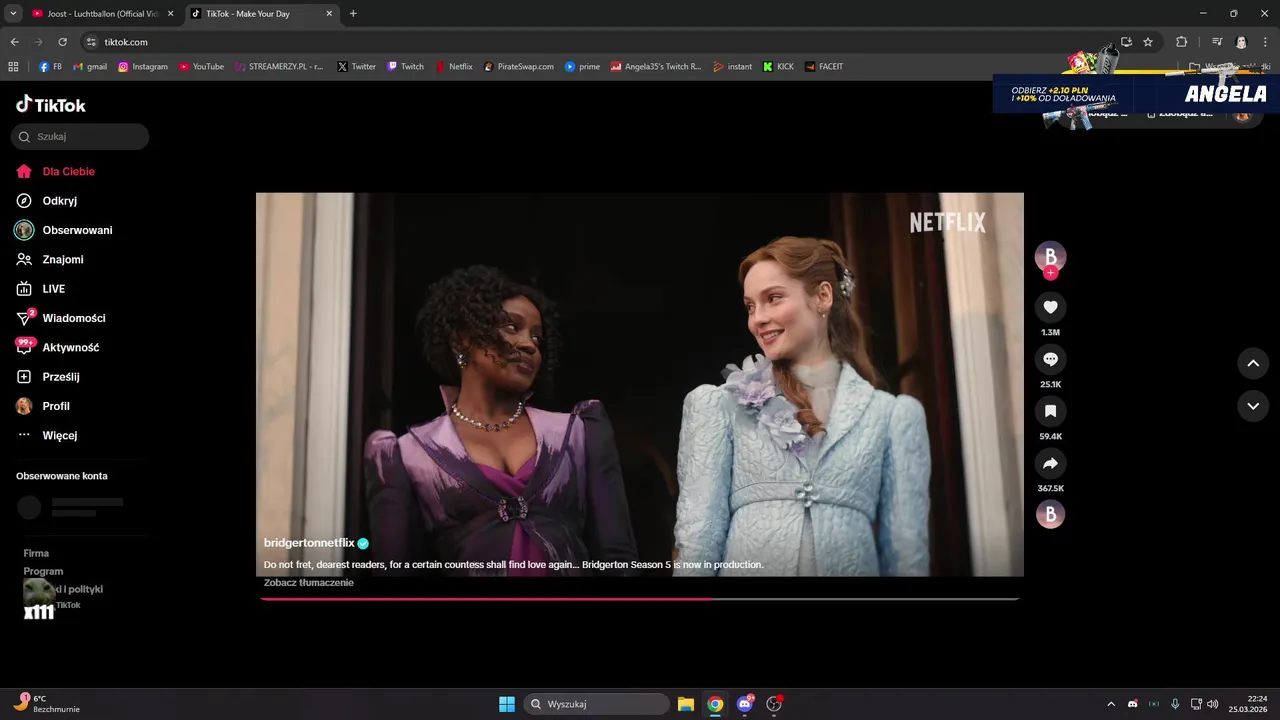Open the Instagram bookmark
This screenshot has width=1280, height=720.
click(143, 67)
